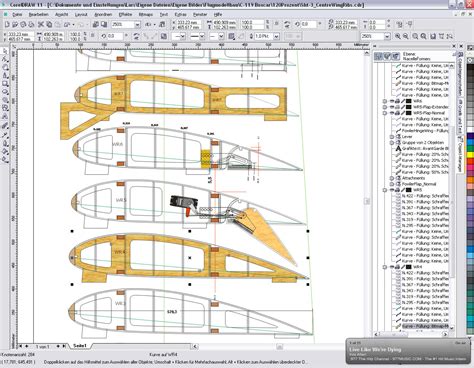This screenshot has width=474, height=368.
Task: Open the Ansicht menu
Action: tap(62, 14)
